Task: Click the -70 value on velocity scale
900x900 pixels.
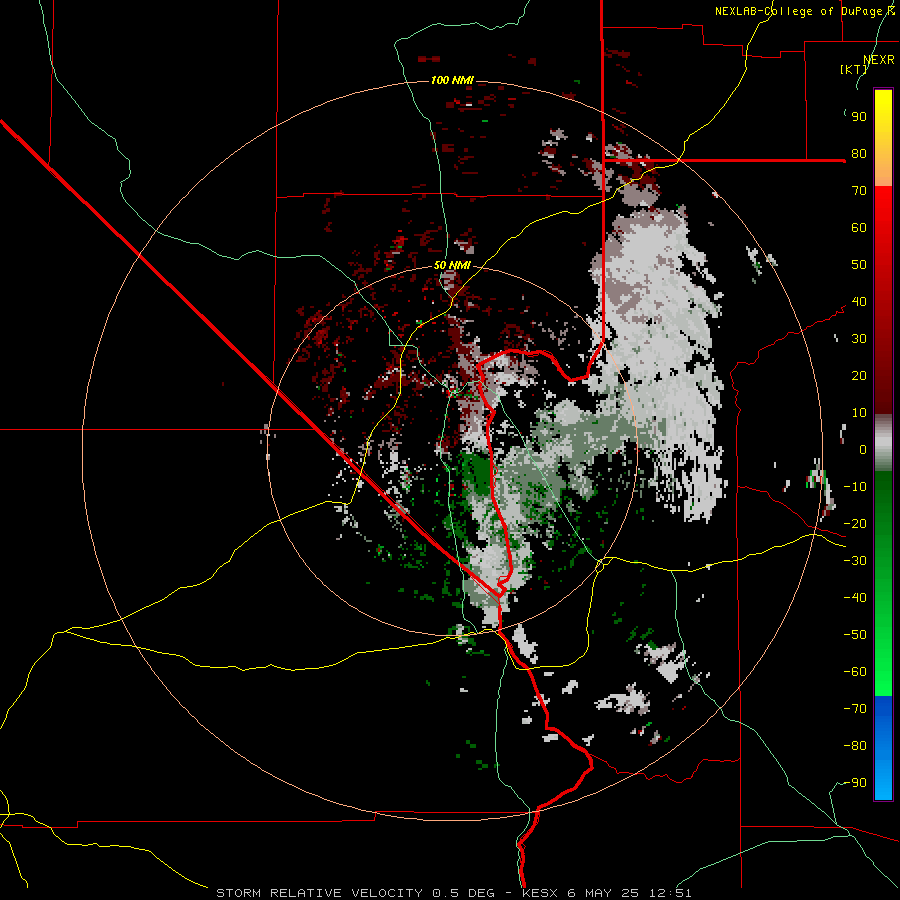Action: 855,709
